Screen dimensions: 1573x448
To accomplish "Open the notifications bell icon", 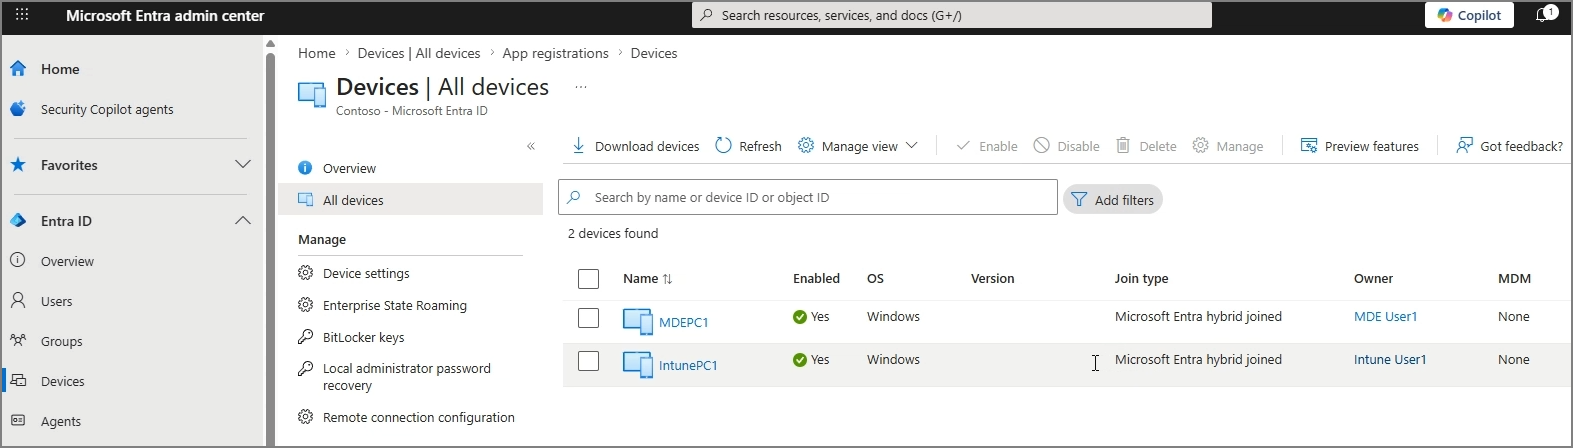I will pos(1545,15).
